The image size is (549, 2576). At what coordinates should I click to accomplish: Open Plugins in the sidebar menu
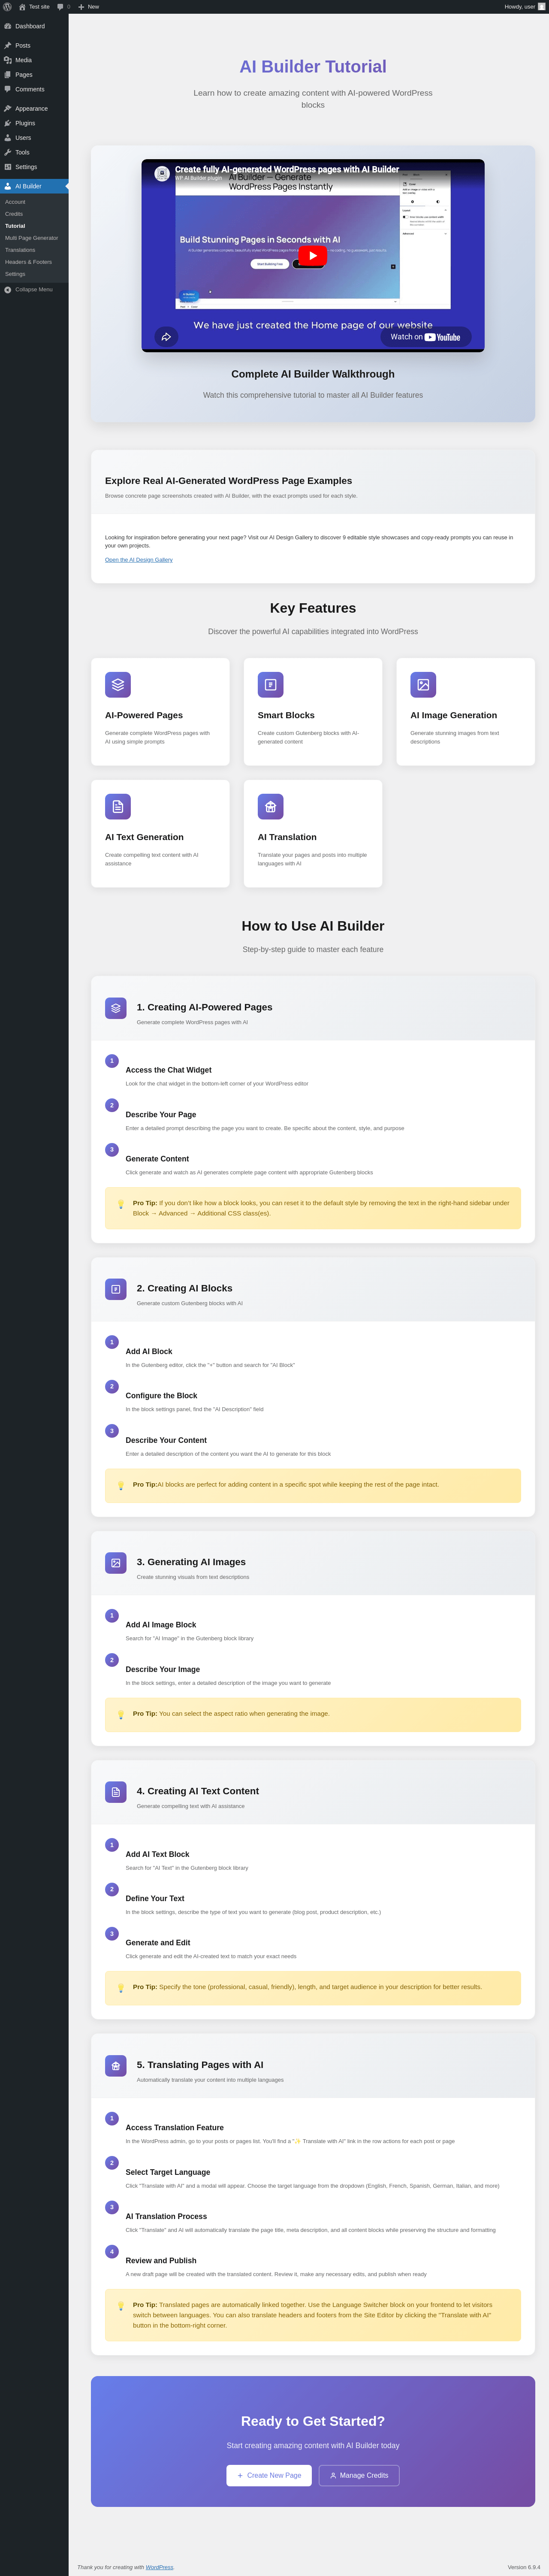[x=25, y=123]
